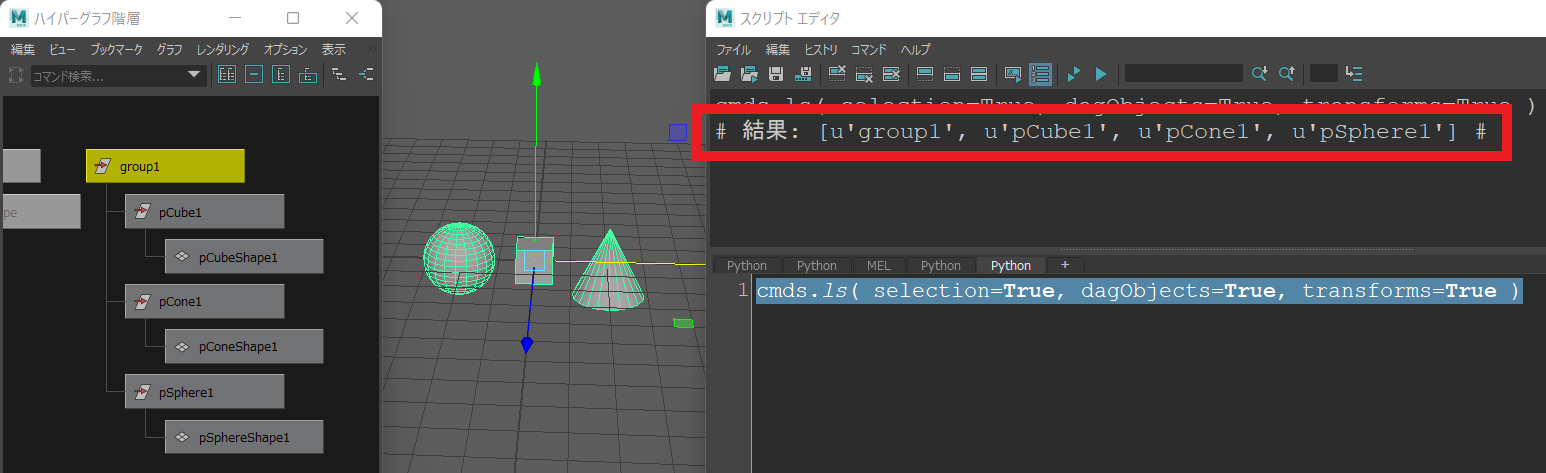Click the Go To Line number field
The width and height of the screenshot is (1546, 473).
pos(1323,73)
